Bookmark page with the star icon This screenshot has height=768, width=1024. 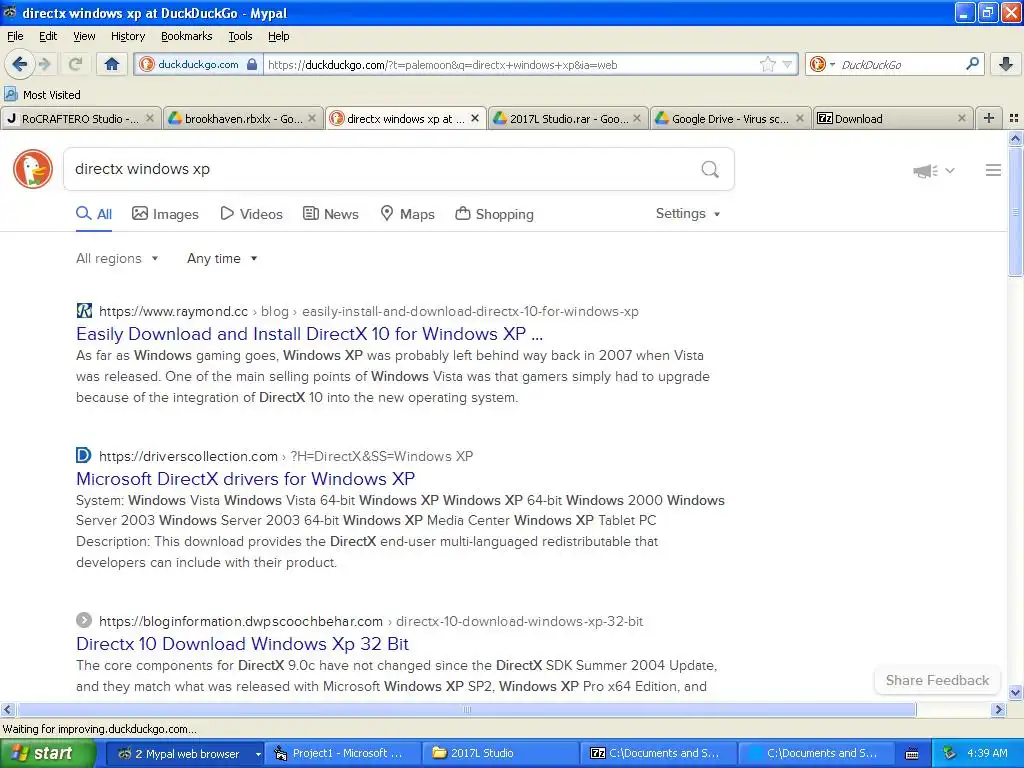point(767,64)
